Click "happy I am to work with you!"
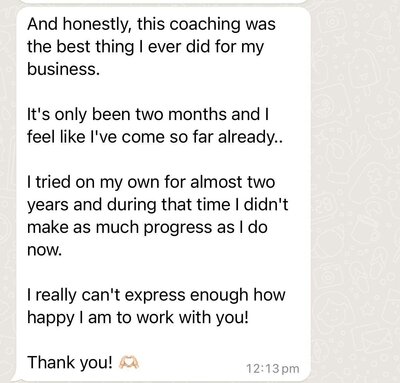 click(138, 318)
